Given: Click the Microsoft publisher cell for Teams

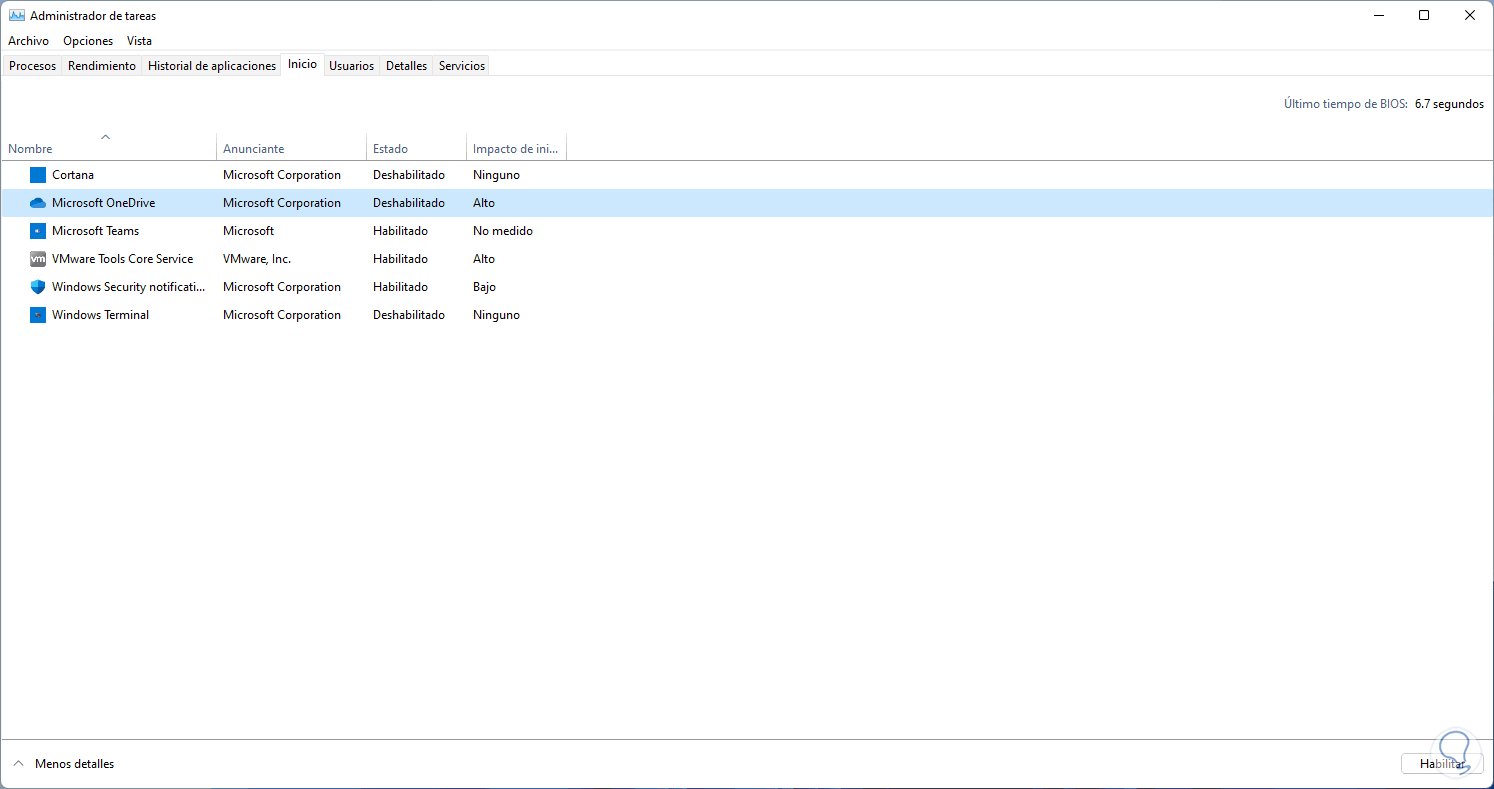Looking at the screenshot, I should [249, 231].
